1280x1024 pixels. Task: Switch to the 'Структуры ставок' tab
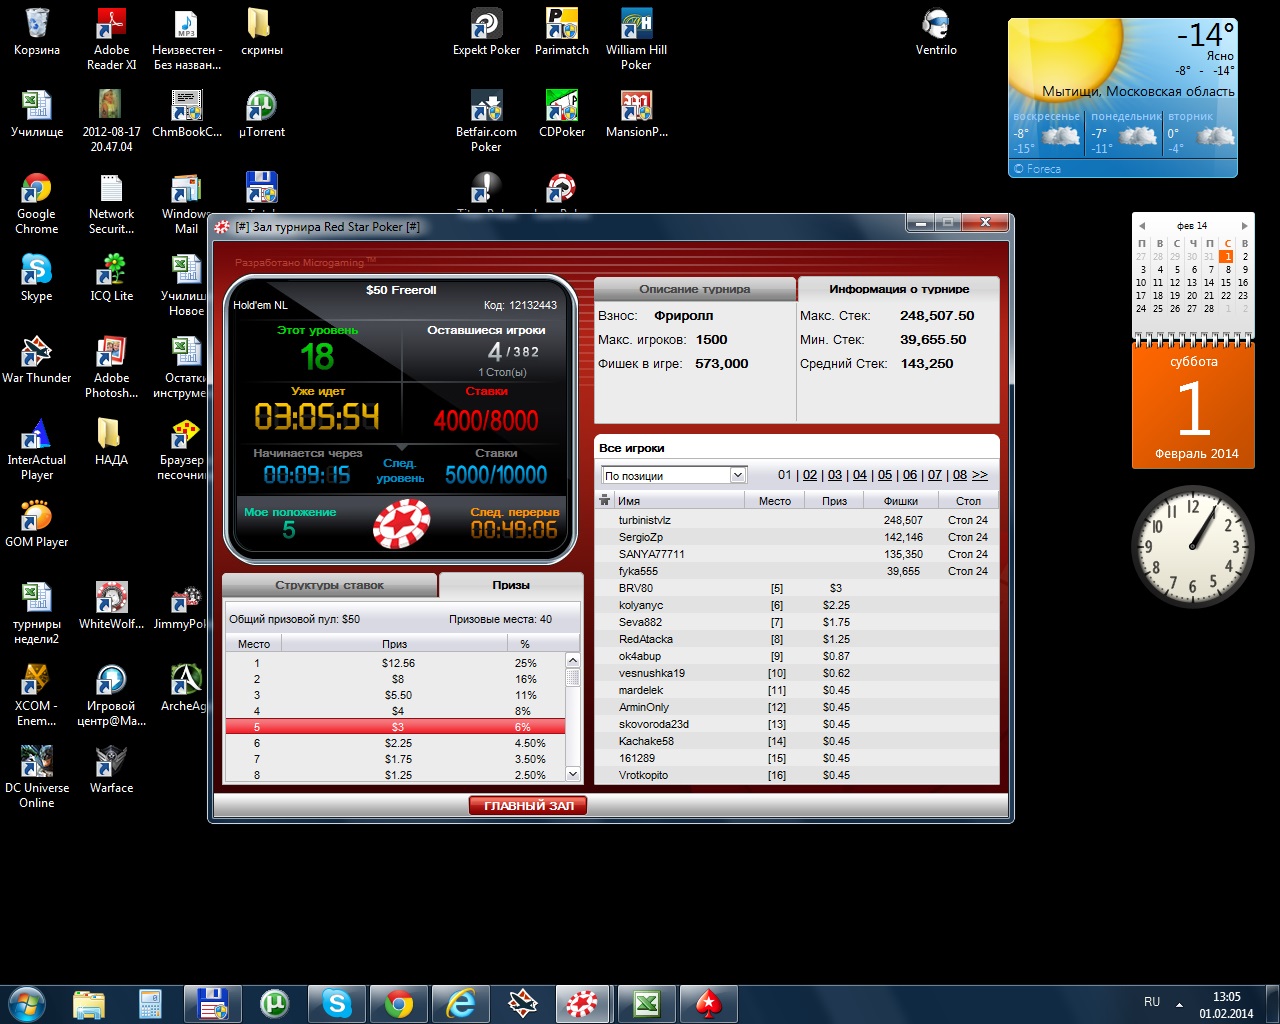pos(329,585)
